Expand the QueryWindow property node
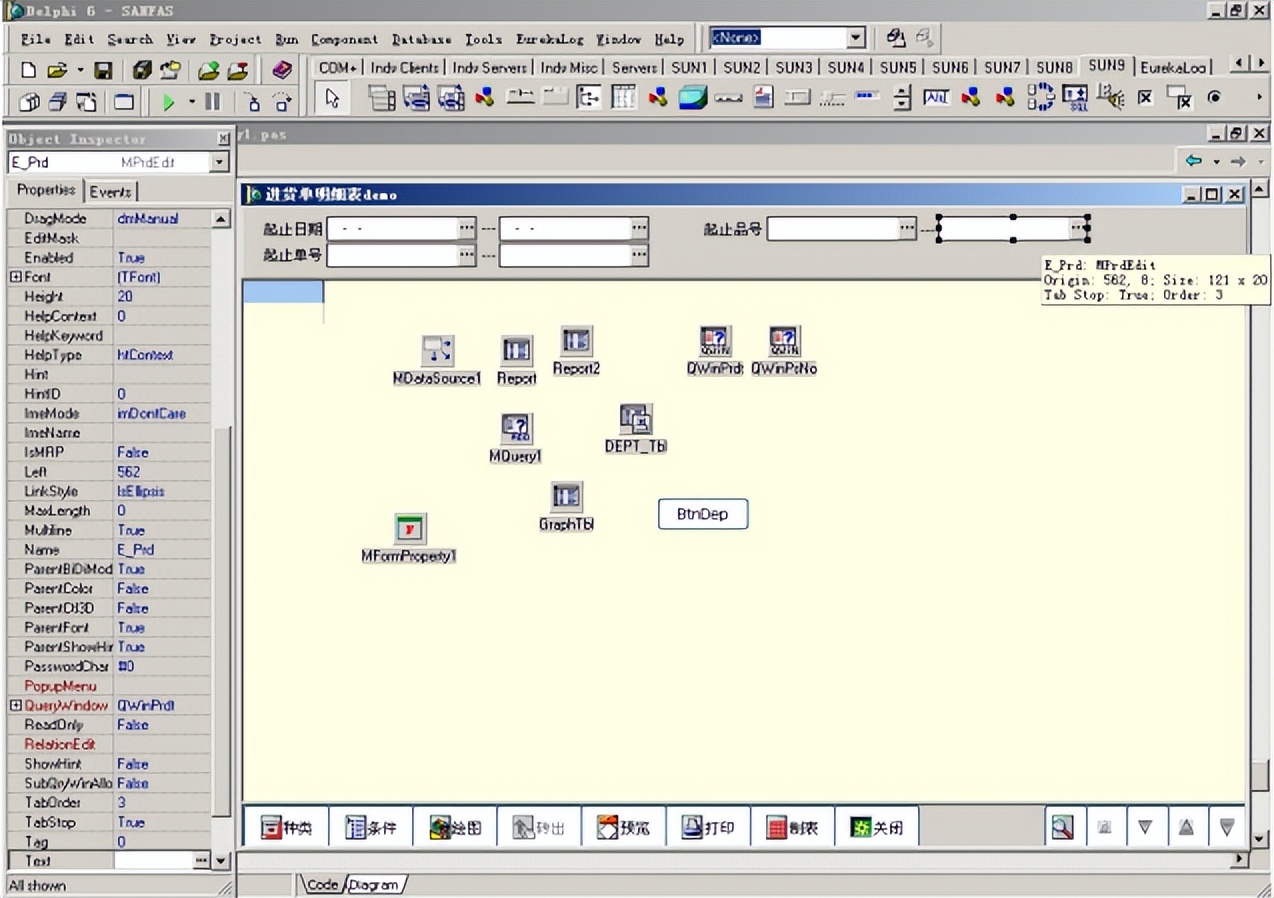The image size is (1274, 898). (16, 706)
